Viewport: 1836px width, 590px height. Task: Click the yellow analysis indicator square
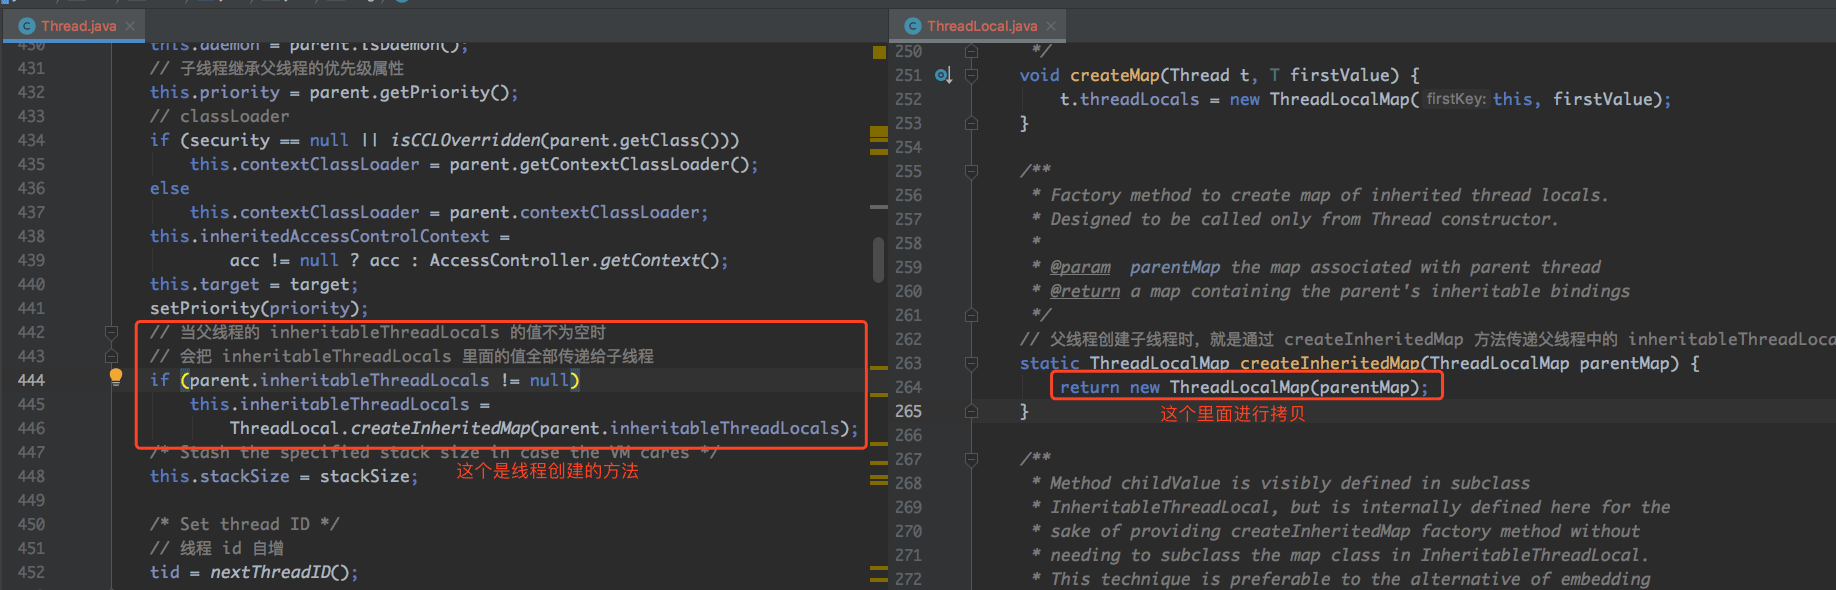[879, 52]
